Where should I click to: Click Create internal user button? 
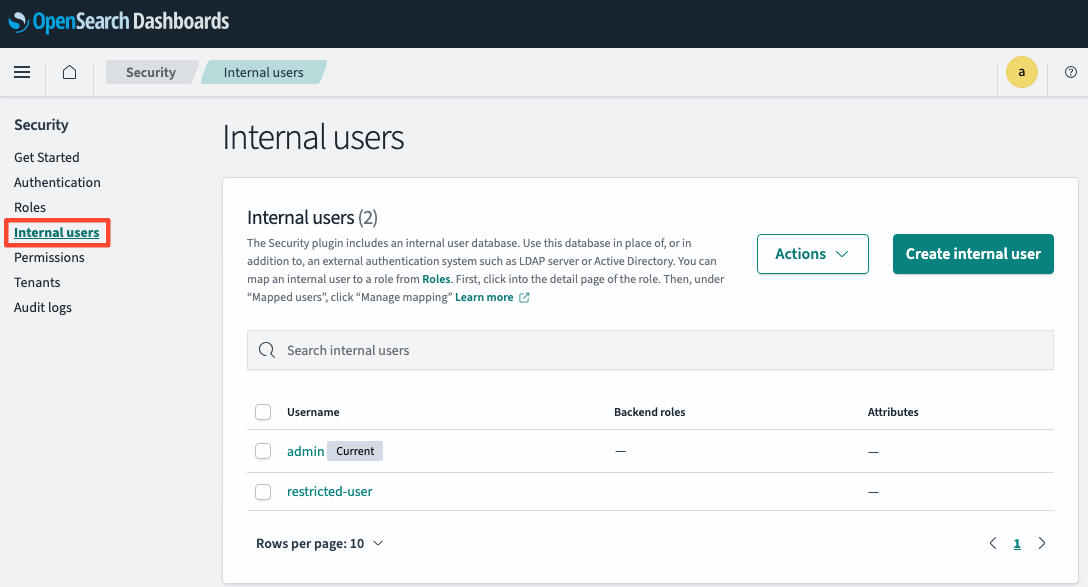tap(973, 254)
